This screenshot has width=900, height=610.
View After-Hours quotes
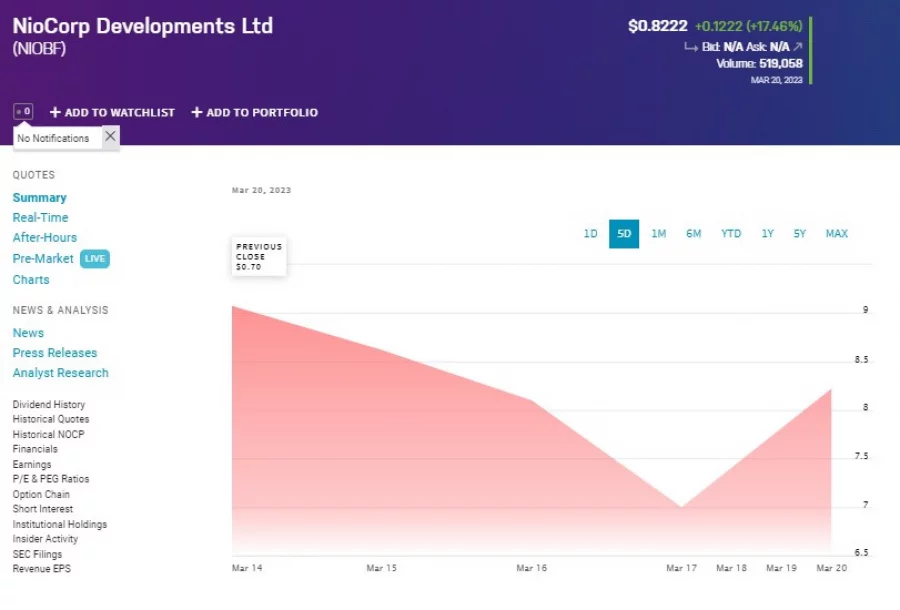click(44, 237)
